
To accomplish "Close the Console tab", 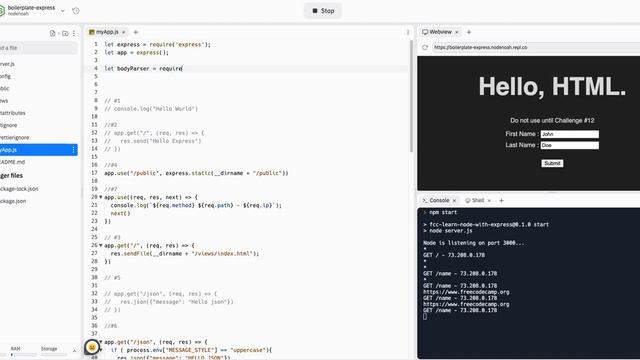I will (x=454, y=201).
